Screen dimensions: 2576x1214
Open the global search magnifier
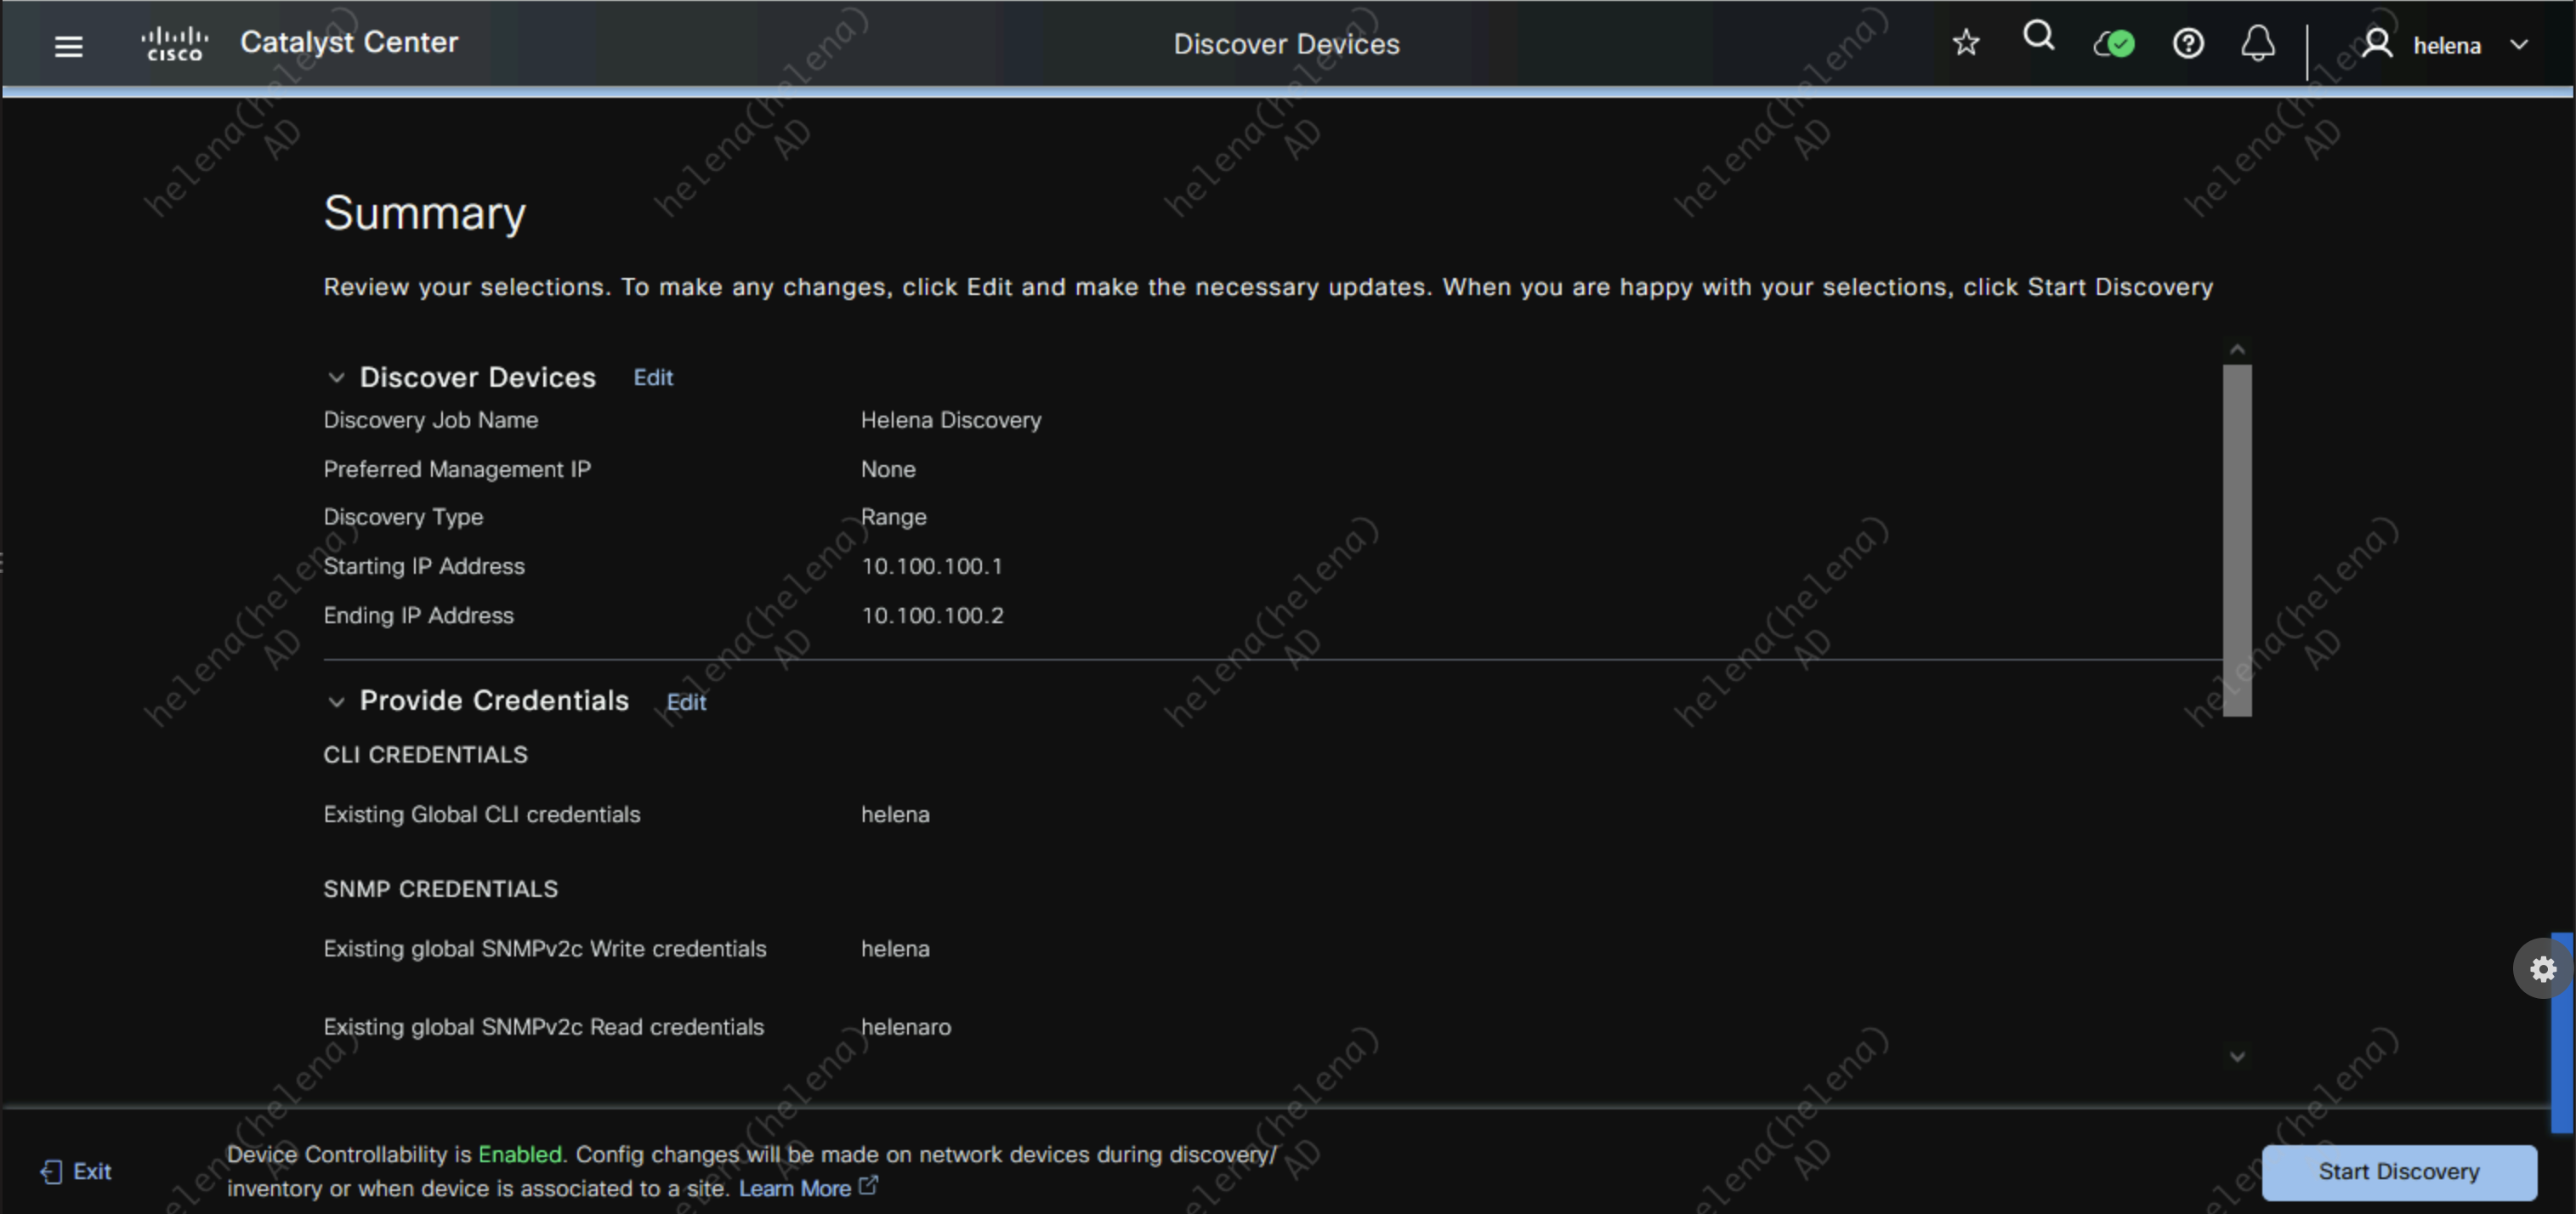point(2038,38)
